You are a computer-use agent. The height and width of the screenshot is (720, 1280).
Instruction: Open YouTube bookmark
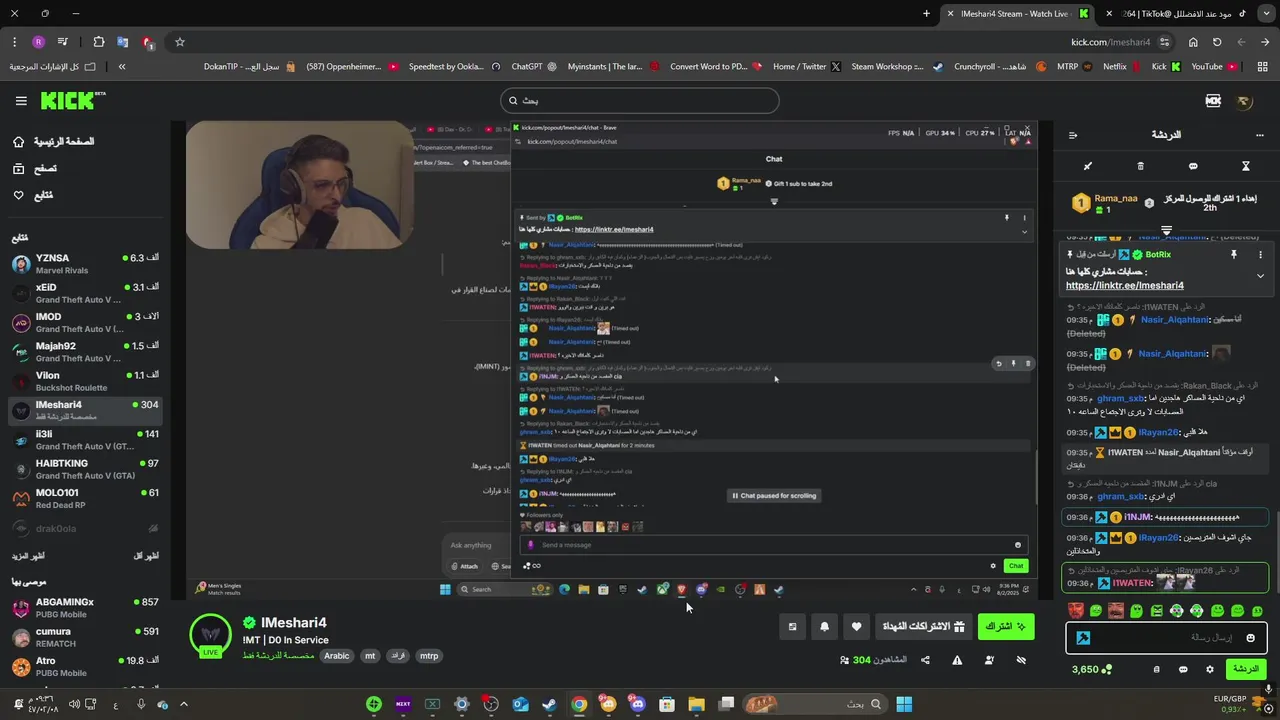coord(1214,67)
